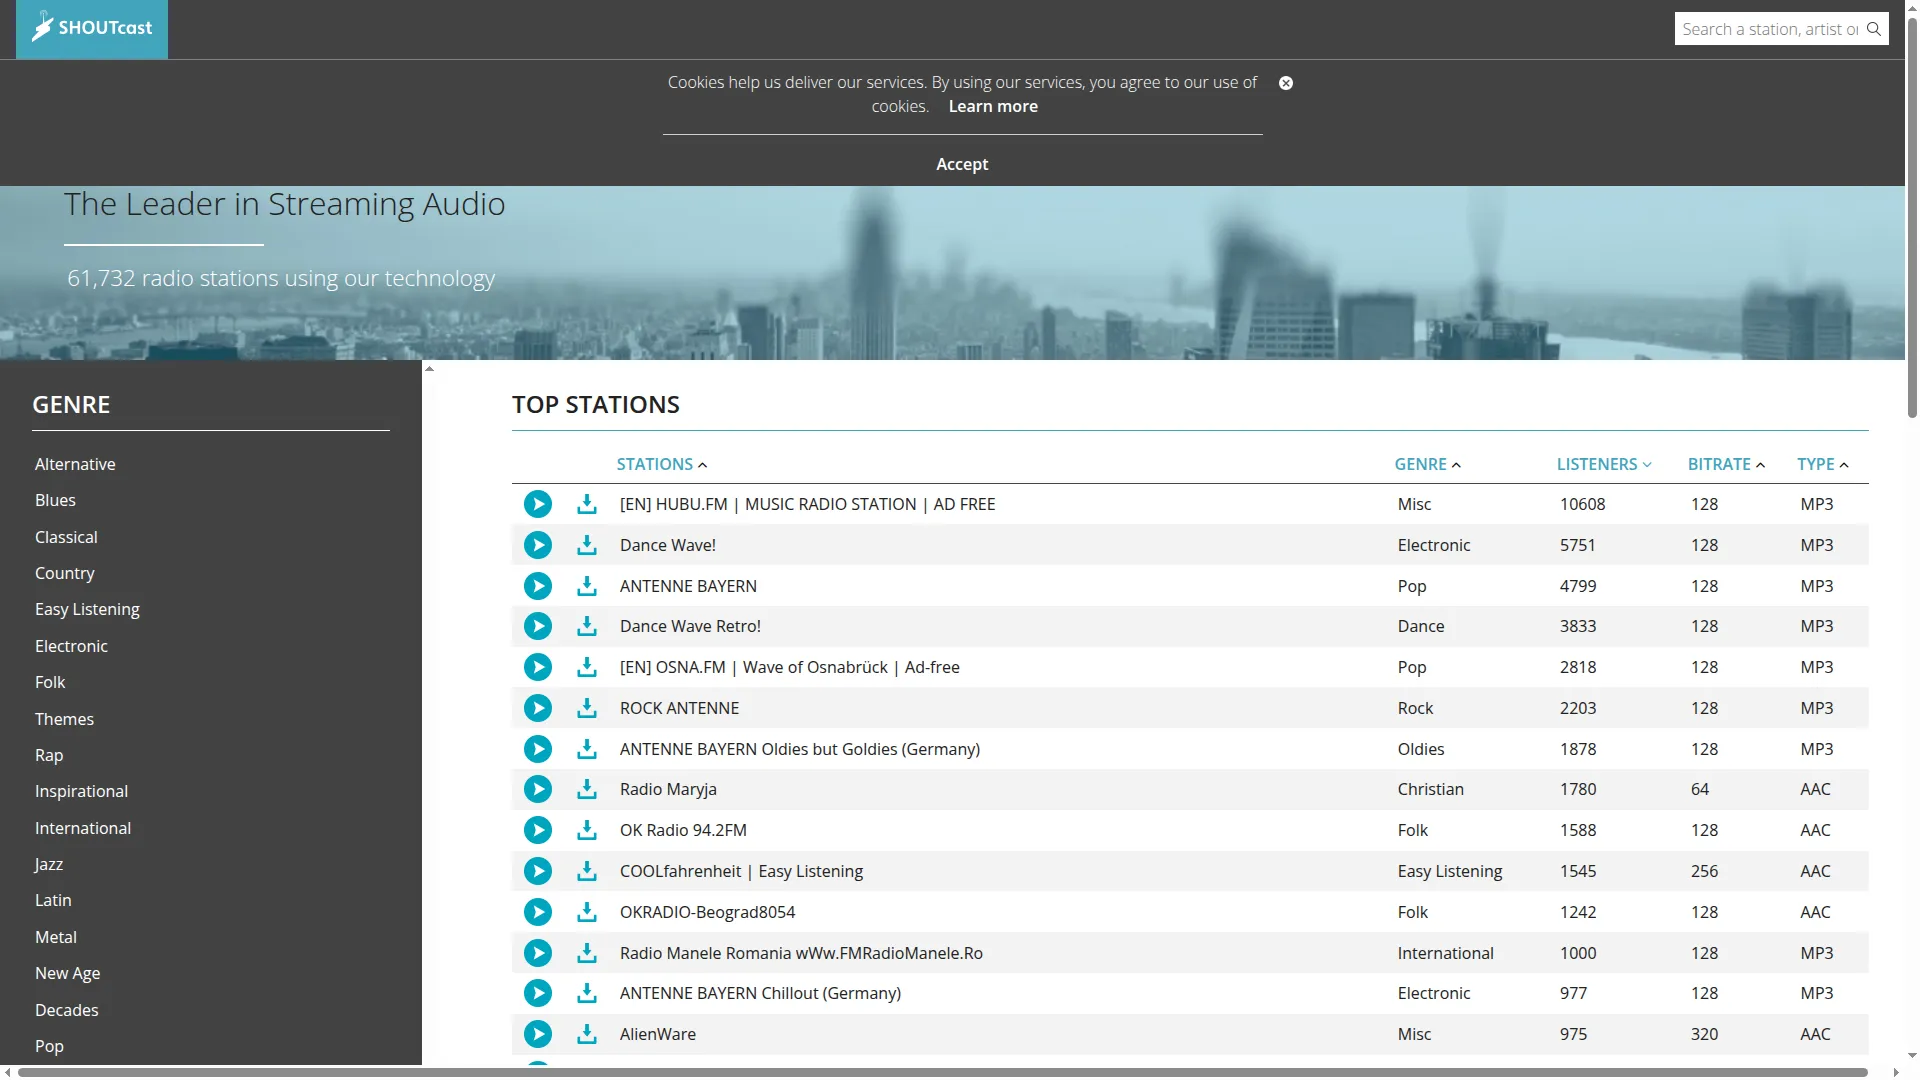Open the ROCK ANTENNE station name
Image resolution: width=1920 pixels, height=1080 pixels.
click(x=679, y=708)
